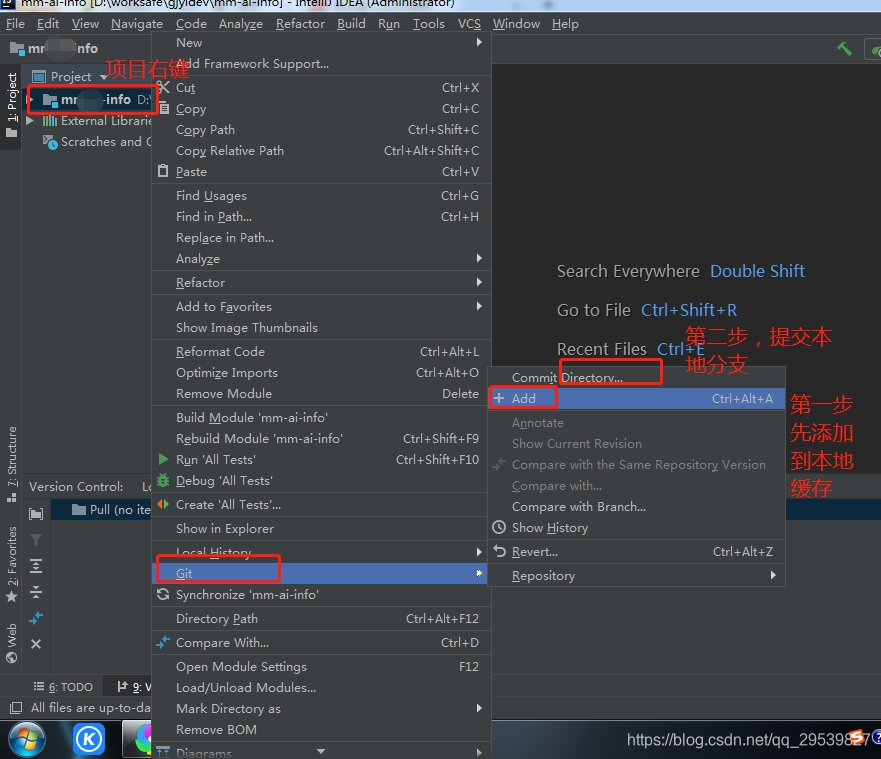The width and height of the screenshot is (881, 759).
Task: Select Load/Unload Modules...
Action: coord(319,687)
